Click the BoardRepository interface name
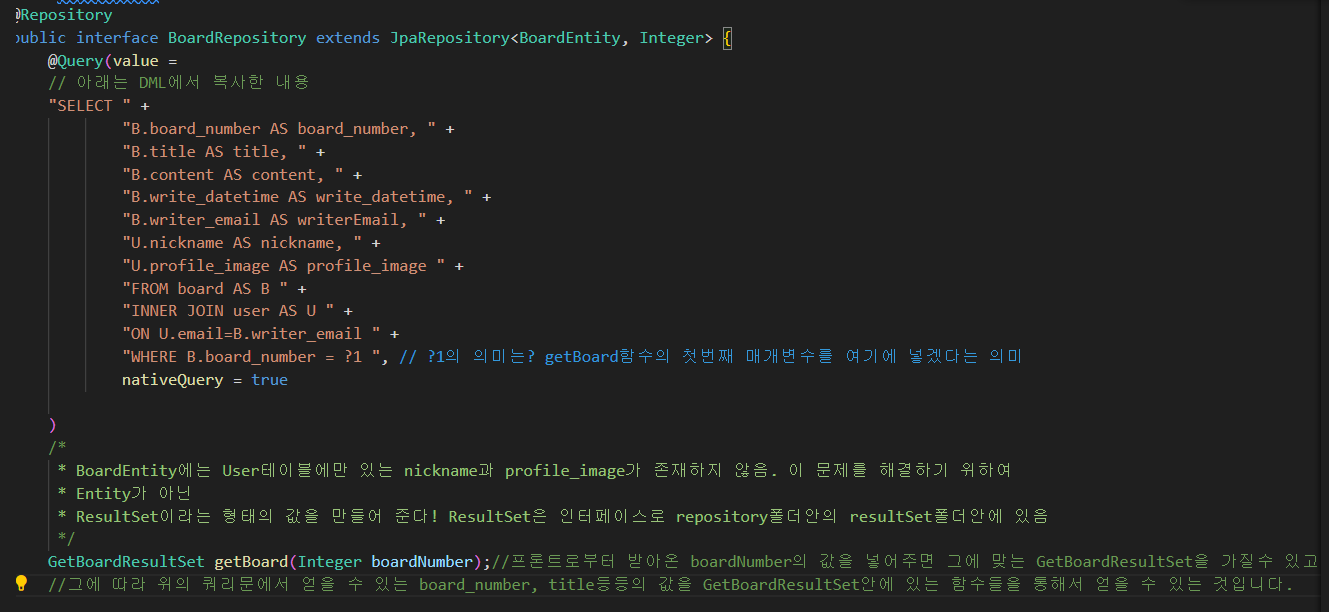 click(237, 38)
